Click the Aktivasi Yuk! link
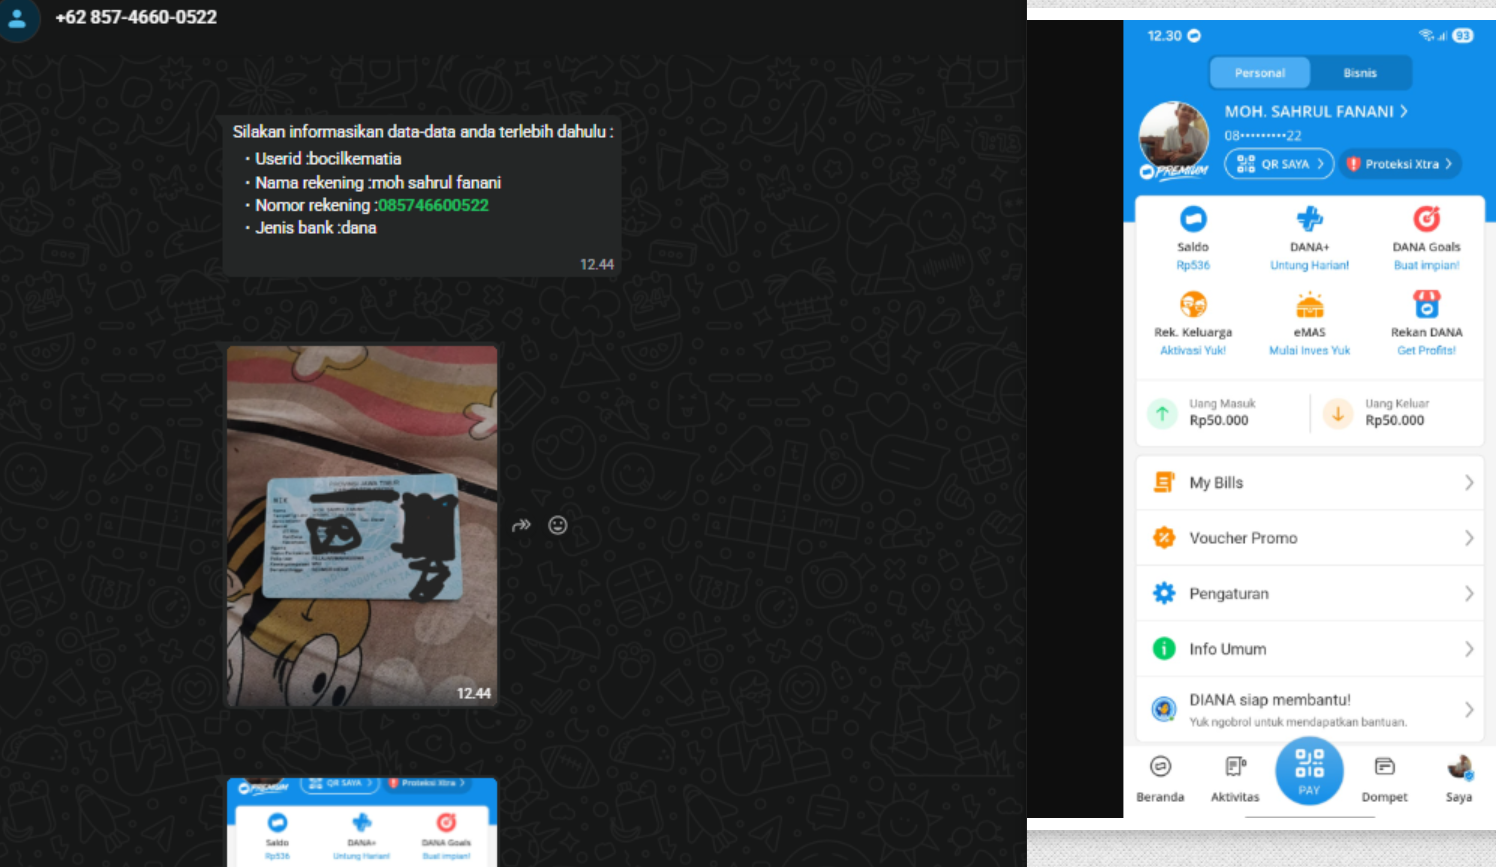 click(1193, 350)
